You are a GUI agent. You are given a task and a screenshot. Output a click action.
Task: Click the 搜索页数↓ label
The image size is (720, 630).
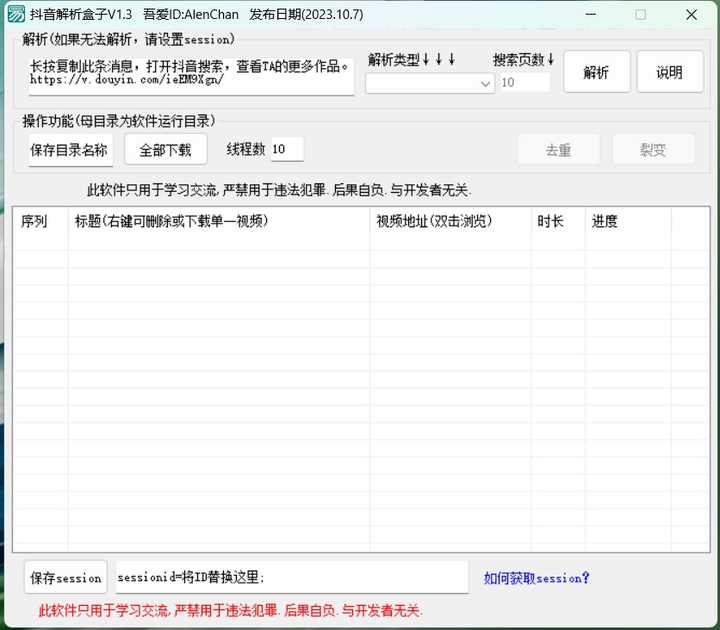[x=524, y=60]
